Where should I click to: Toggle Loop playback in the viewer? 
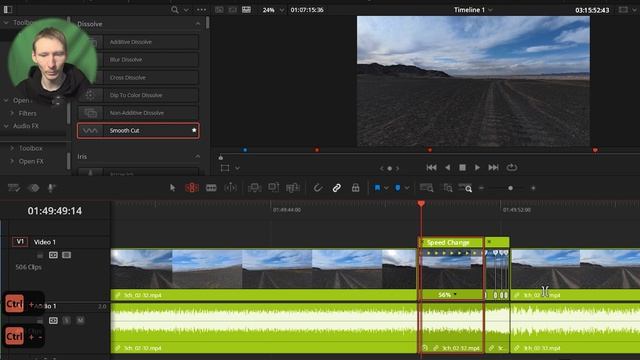point(511,167)
